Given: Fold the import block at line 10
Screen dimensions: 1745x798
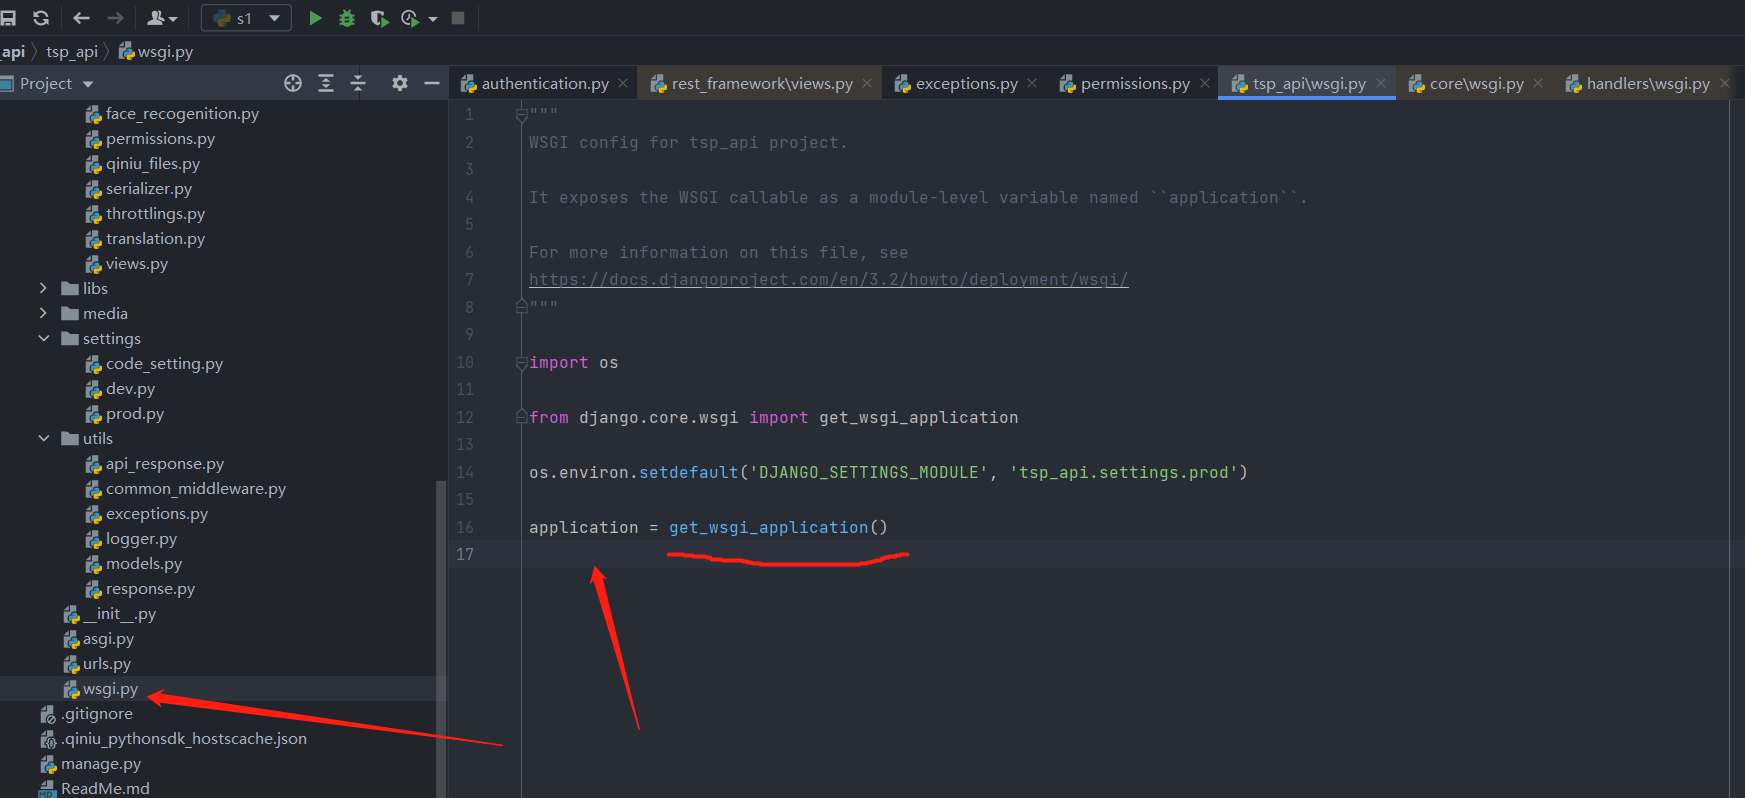Looking at the screenshot, I should coord(521,363).
